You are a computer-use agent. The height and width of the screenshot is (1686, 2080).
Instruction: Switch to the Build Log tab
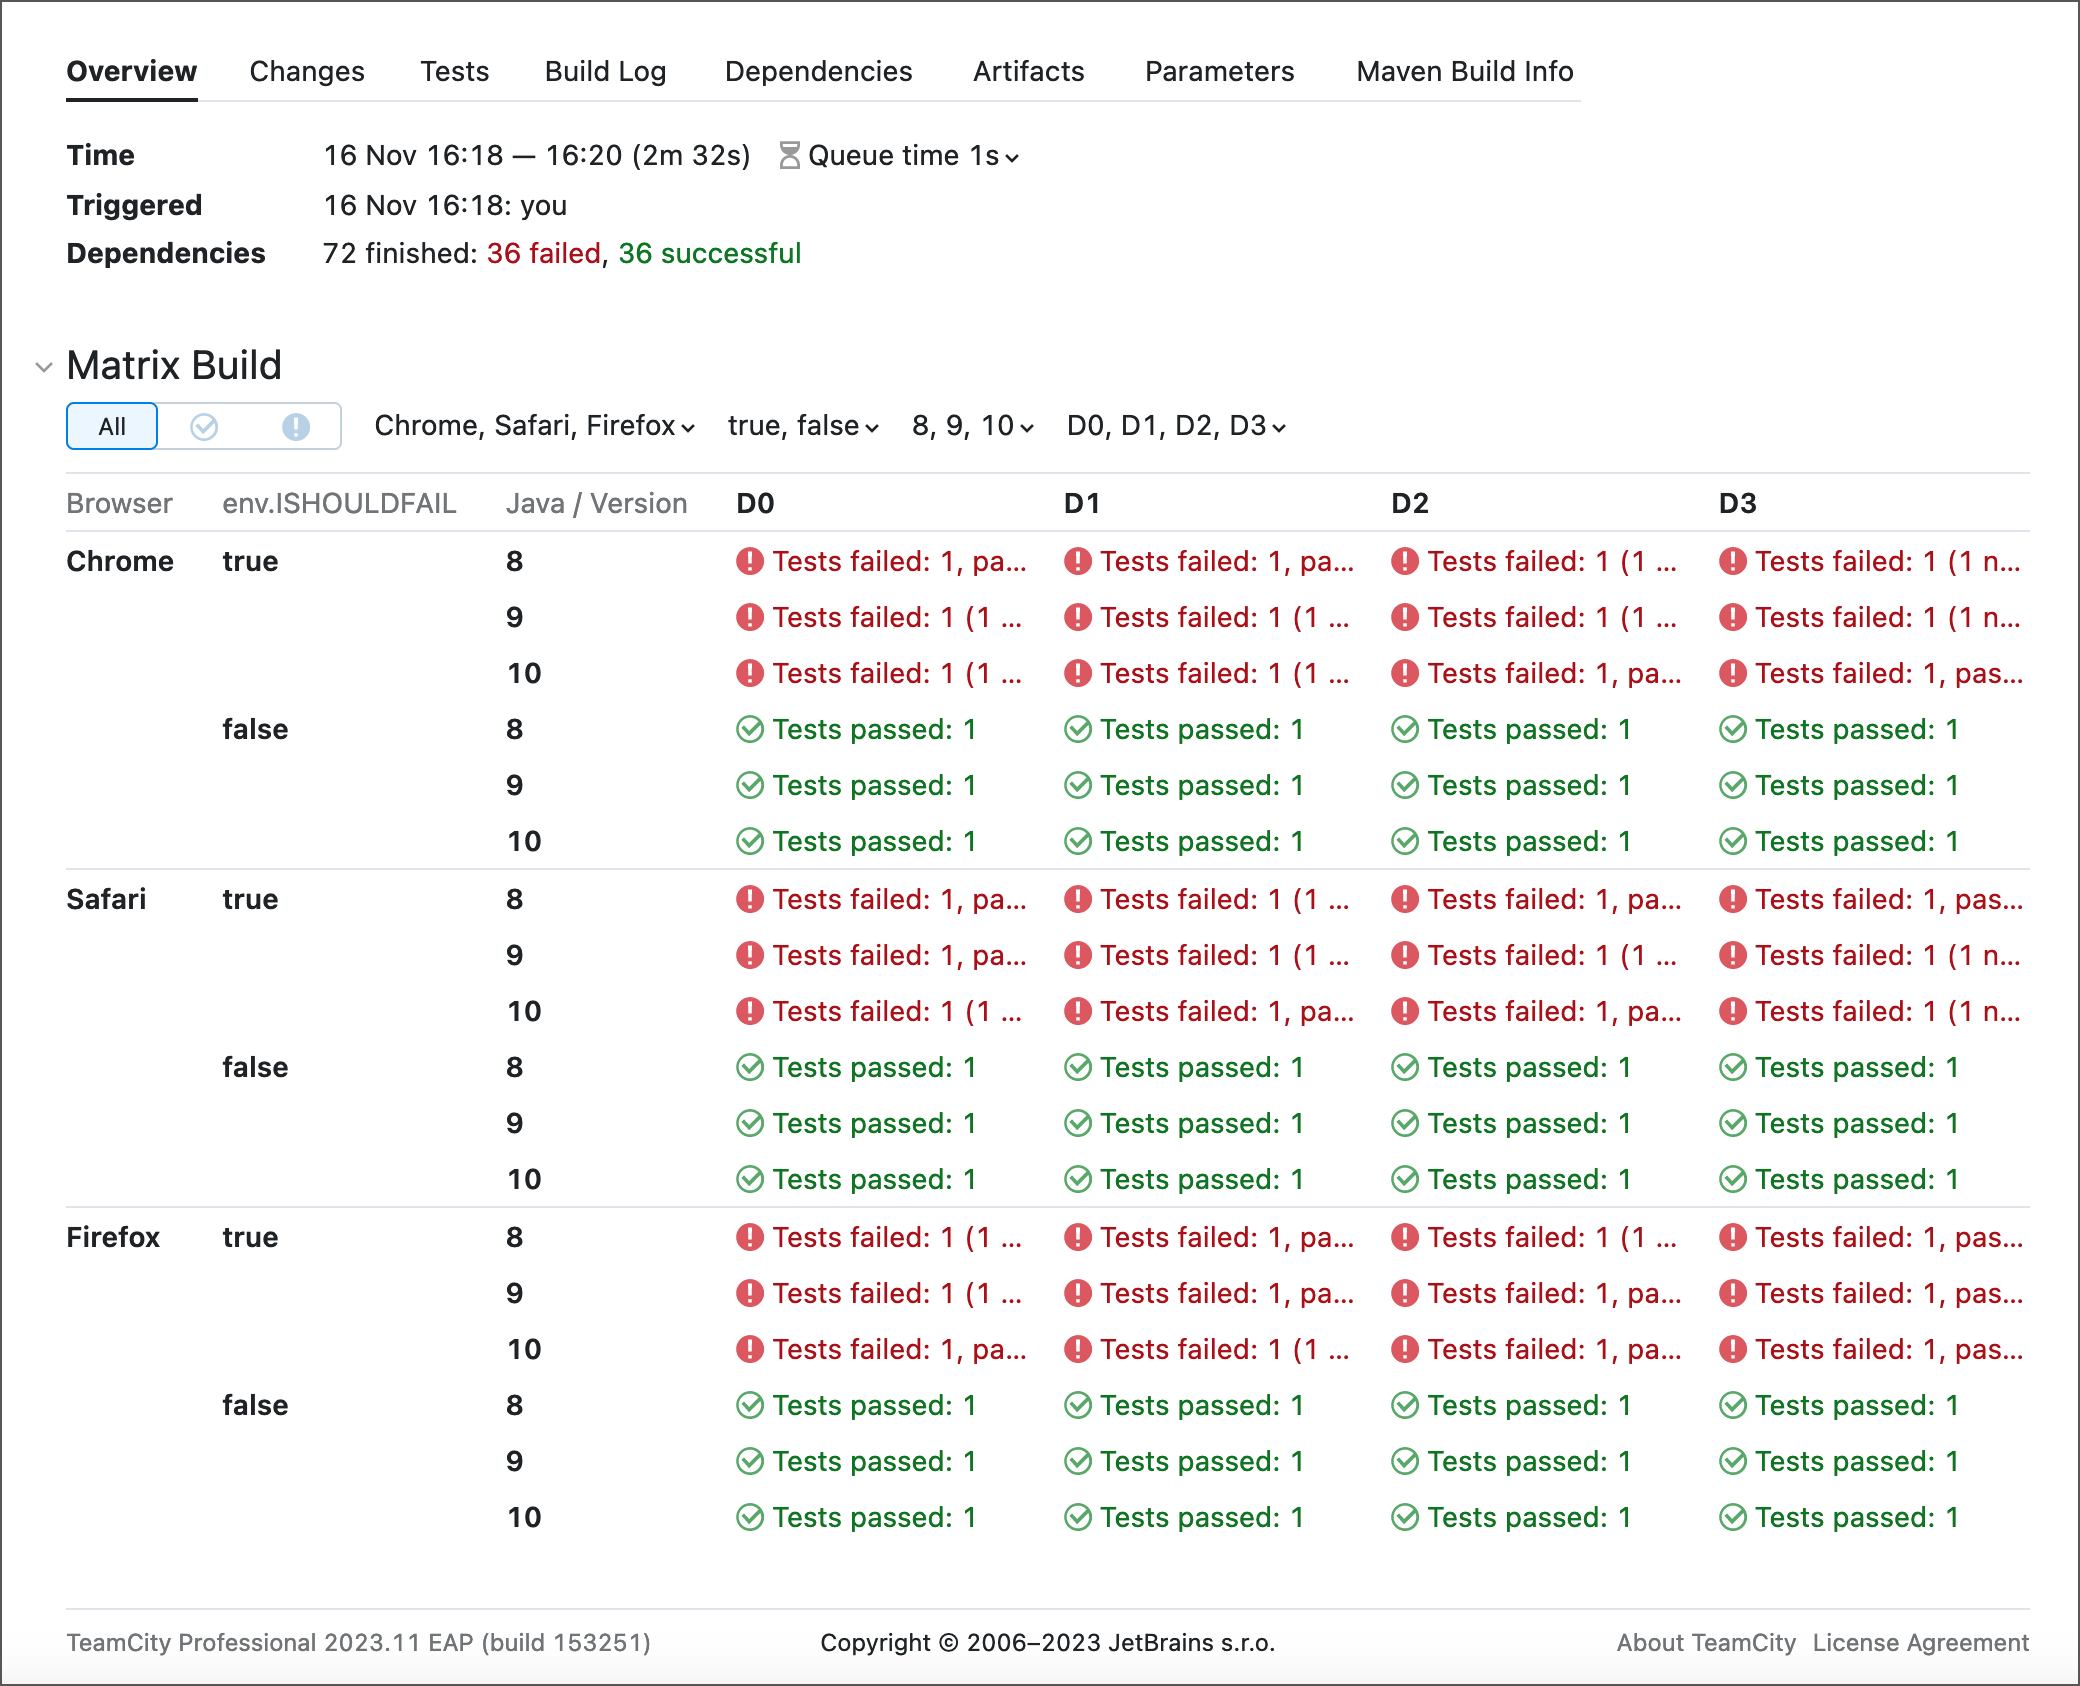coord(605,71)
